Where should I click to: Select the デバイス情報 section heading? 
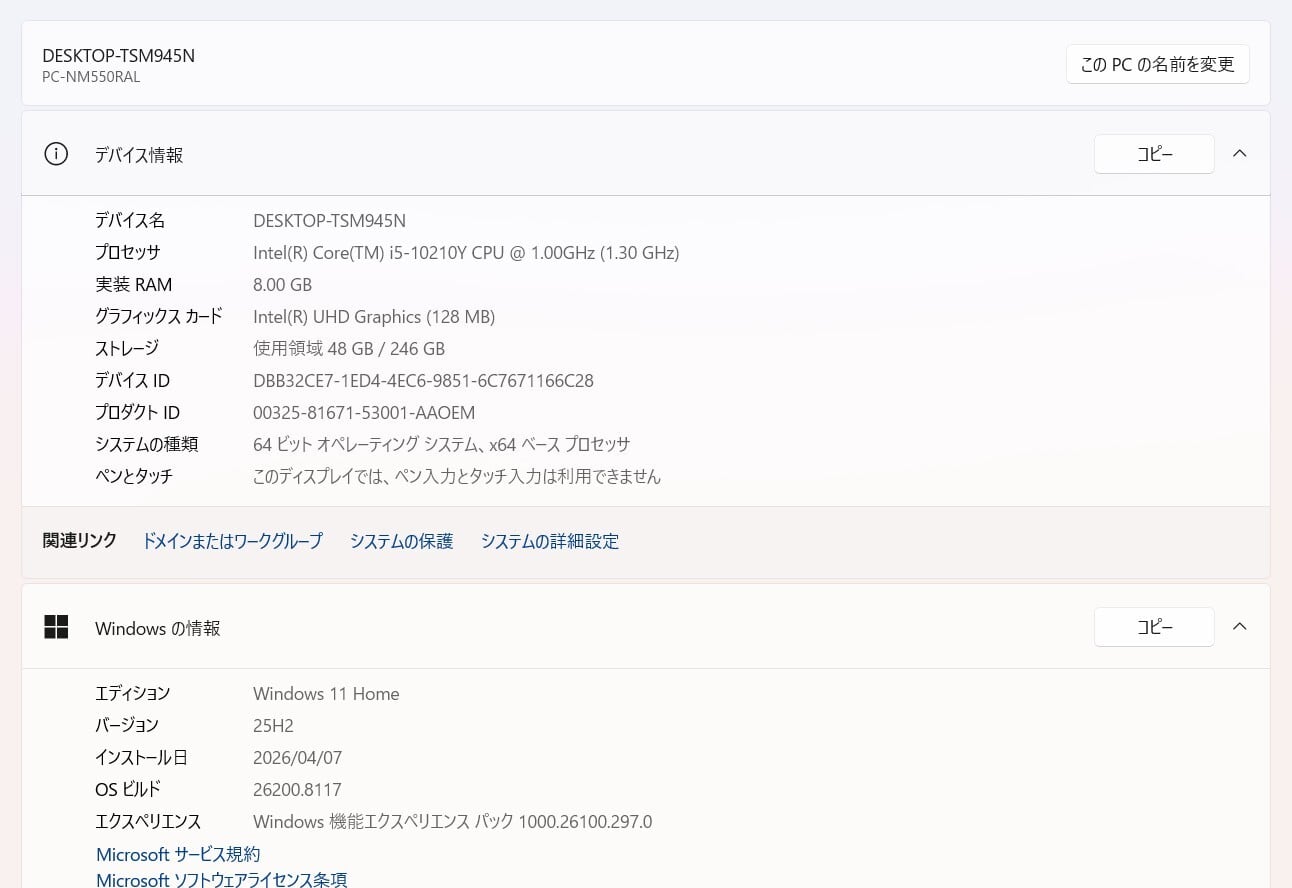[x=139, y=155]
